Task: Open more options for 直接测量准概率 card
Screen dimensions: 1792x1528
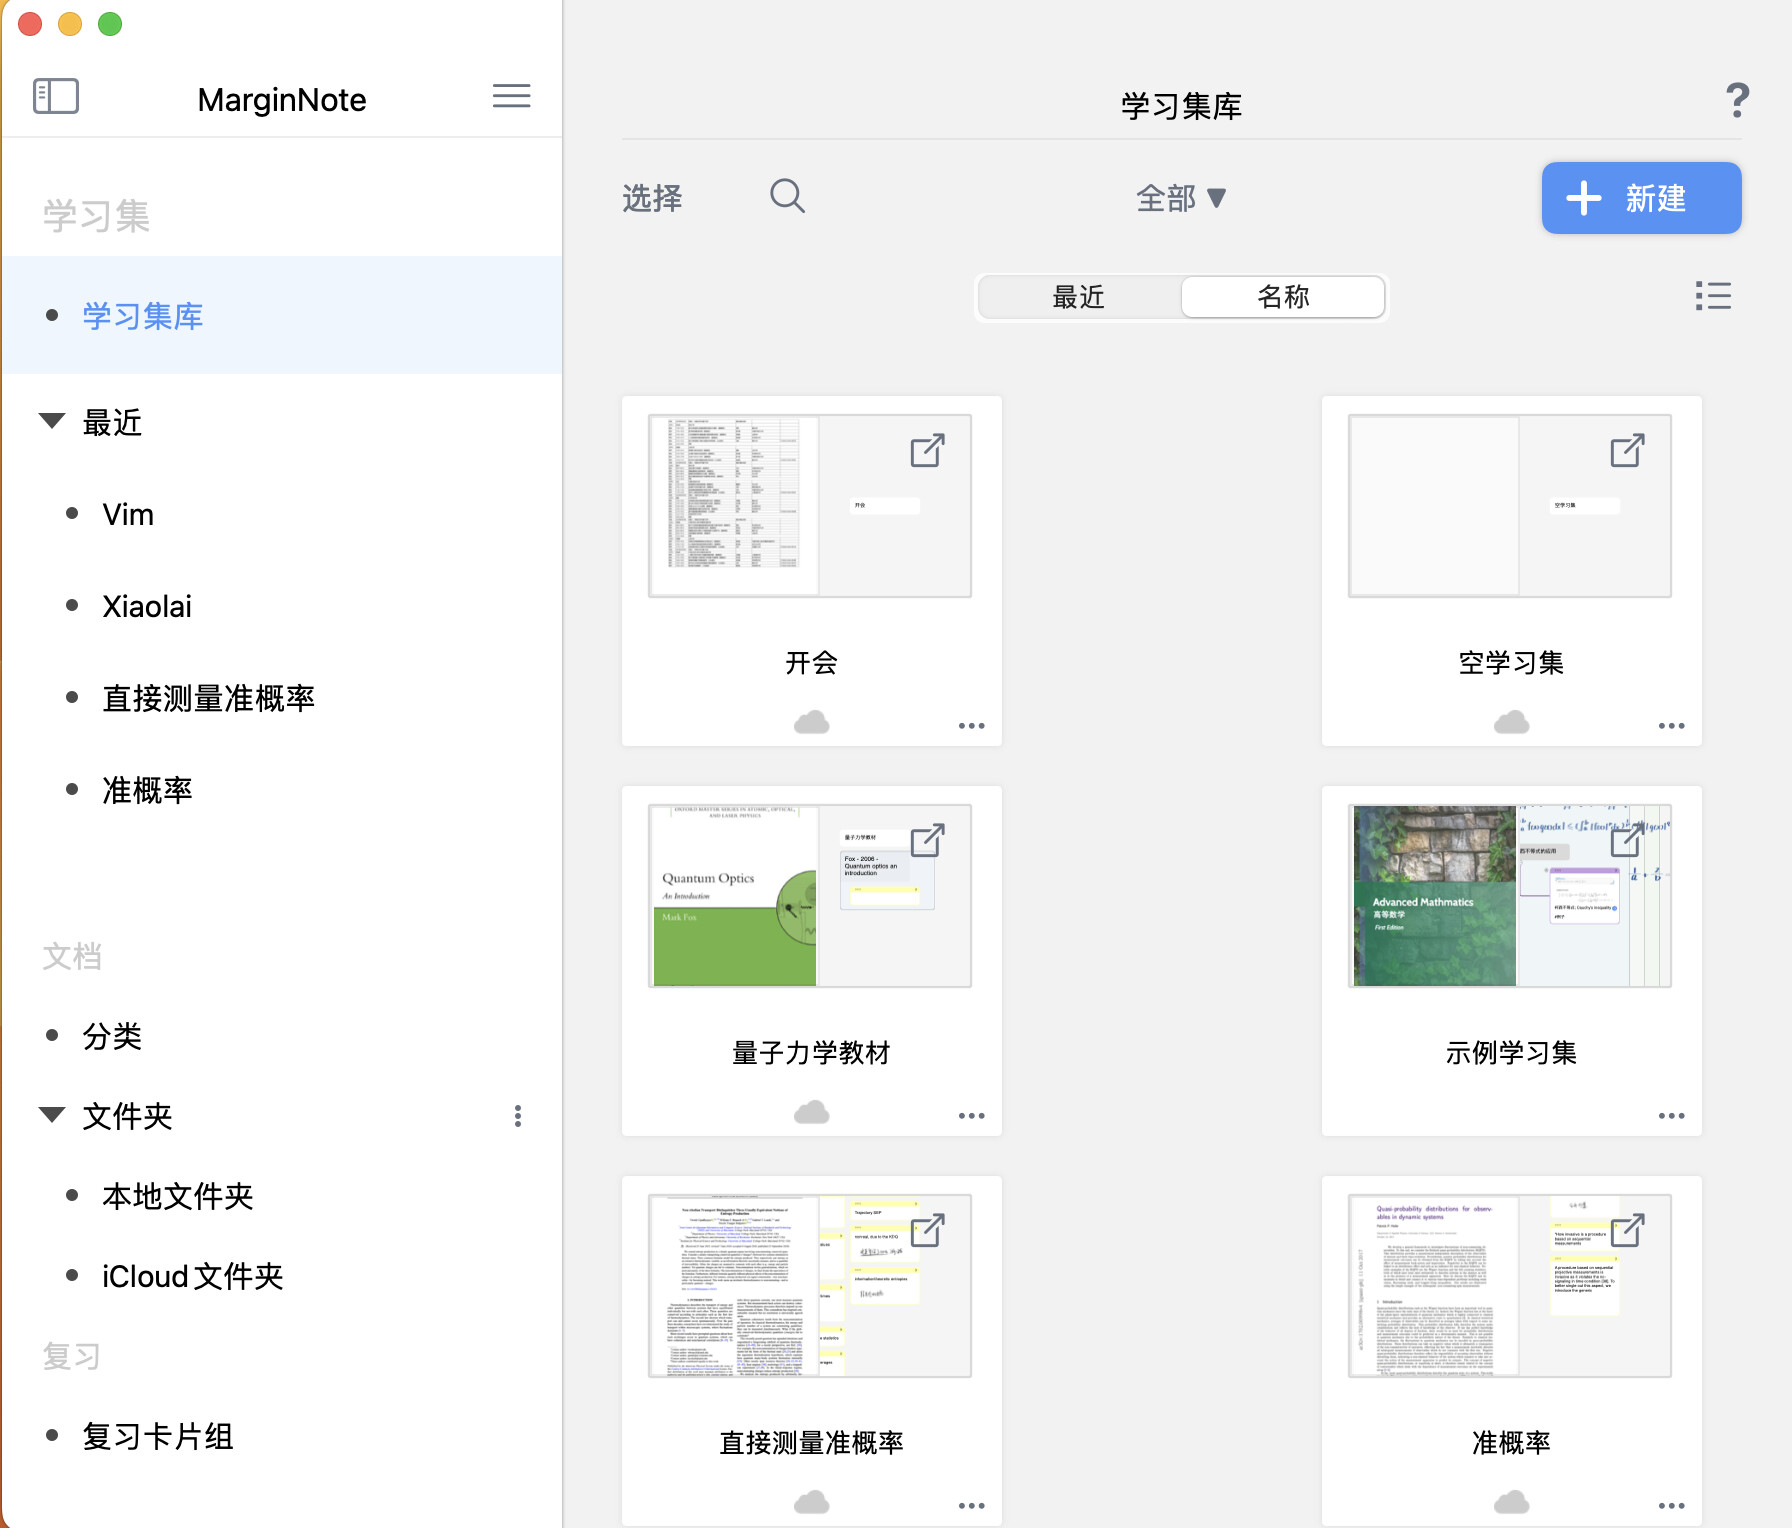Action: pos(971,1506)
